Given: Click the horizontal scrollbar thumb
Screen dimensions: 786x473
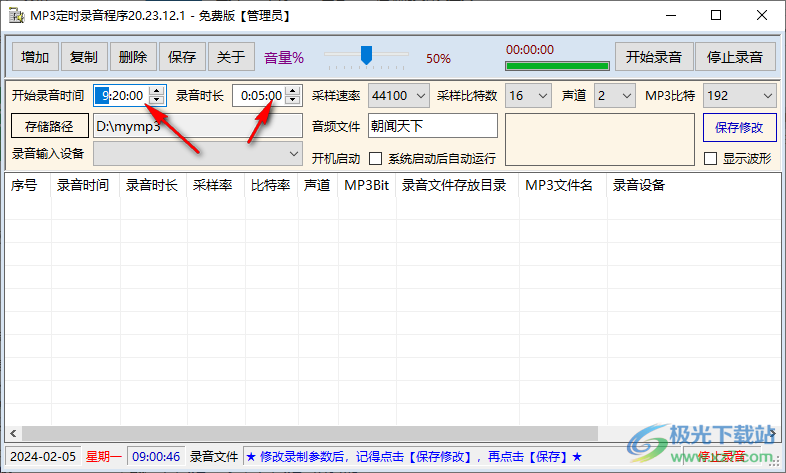Looking at the screenshot, I should point(310,433).
